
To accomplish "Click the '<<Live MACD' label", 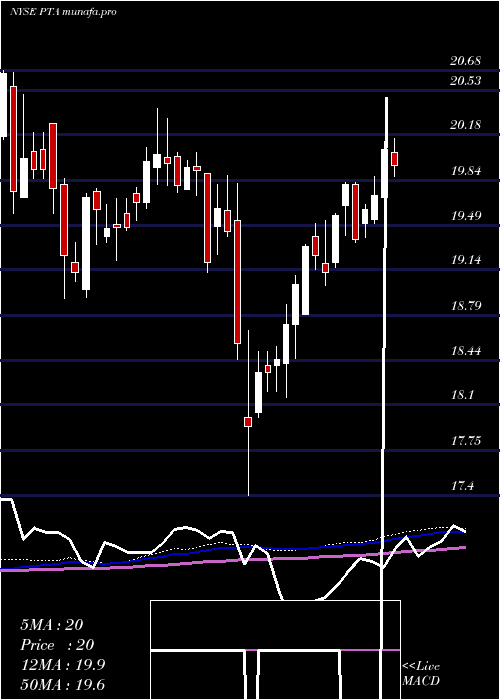I will point(421,674).
